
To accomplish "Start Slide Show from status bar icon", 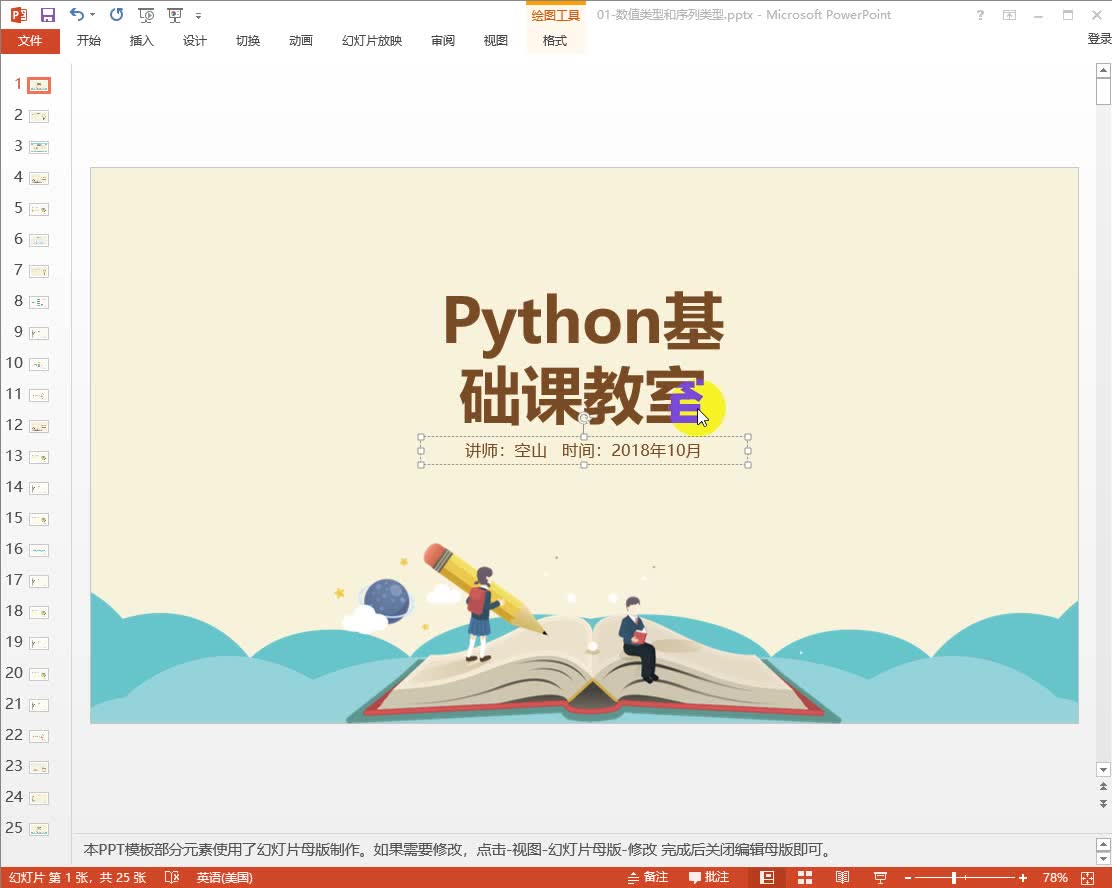I will [x=879, y=877].
